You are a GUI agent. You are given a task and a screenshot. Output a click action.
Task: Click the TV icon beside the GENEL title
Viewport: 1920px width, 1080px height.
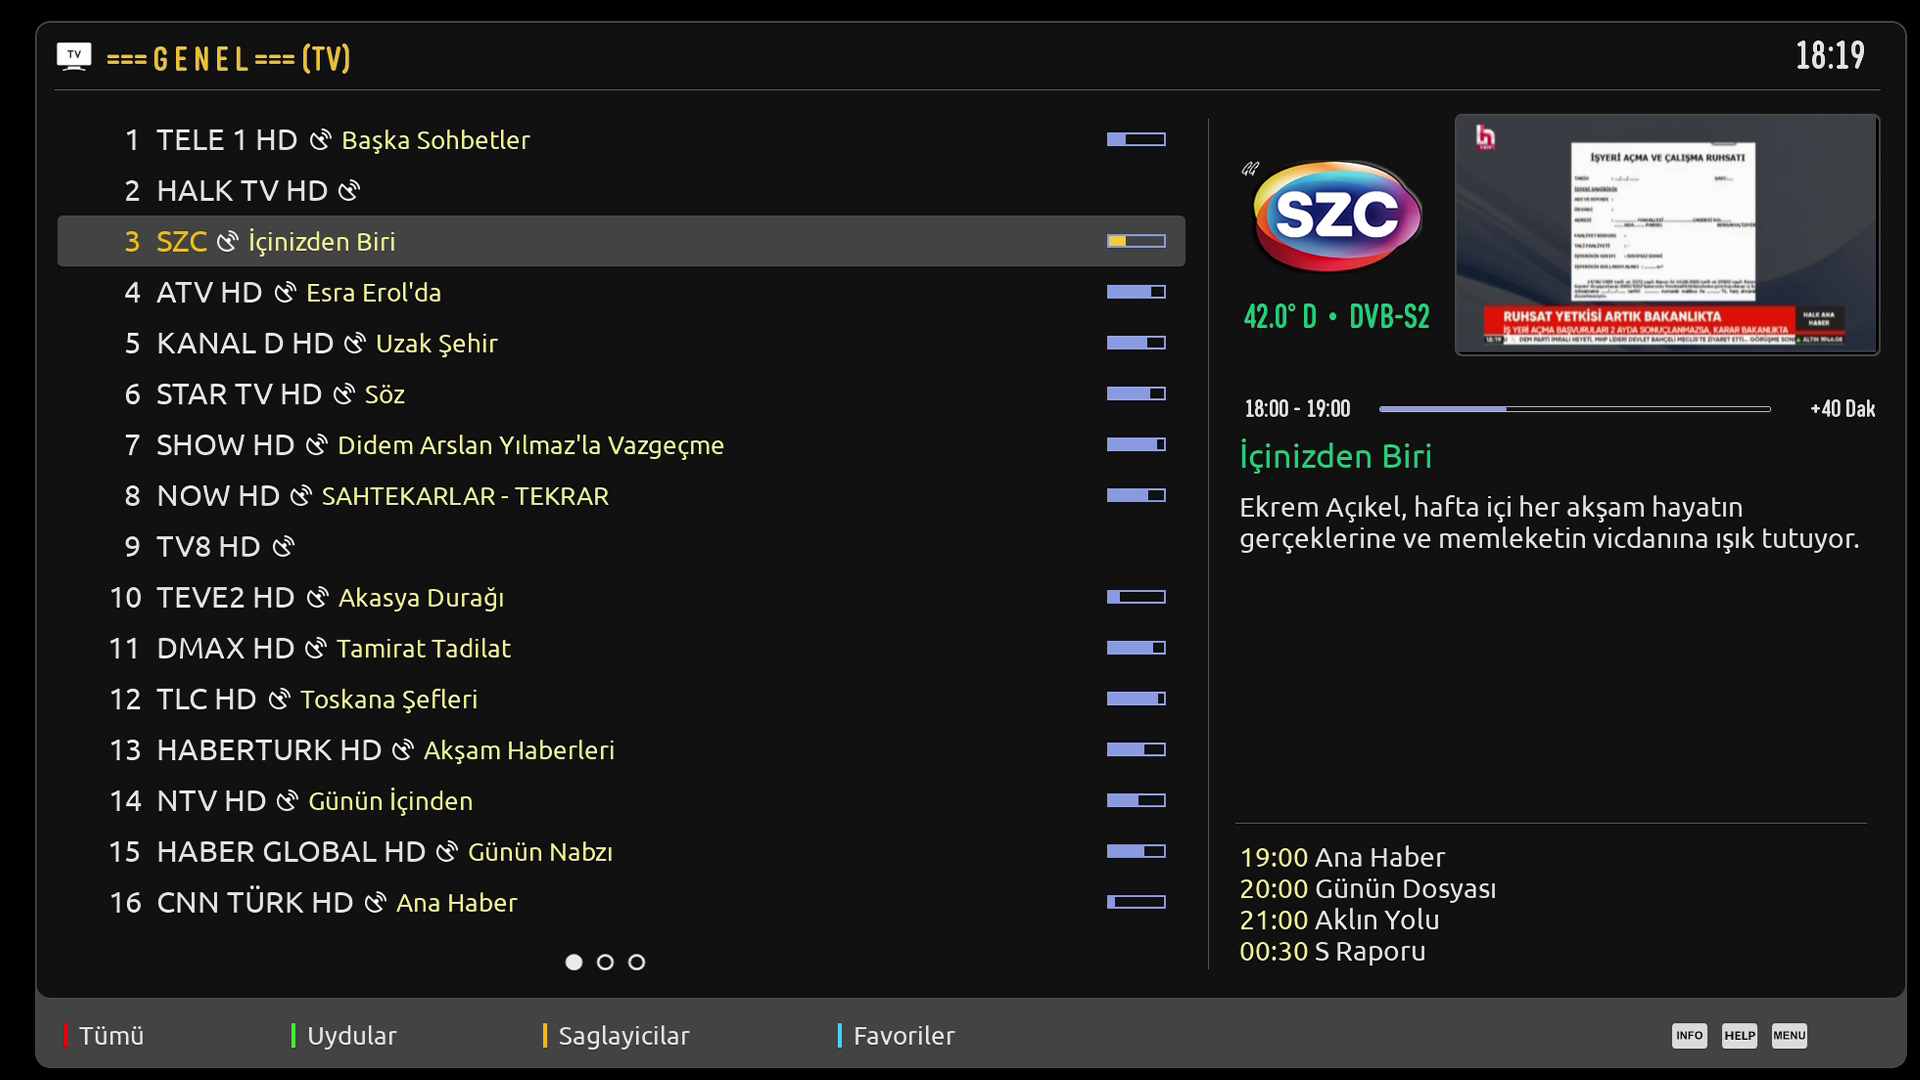pyautogui.click(x=74, y=56)
